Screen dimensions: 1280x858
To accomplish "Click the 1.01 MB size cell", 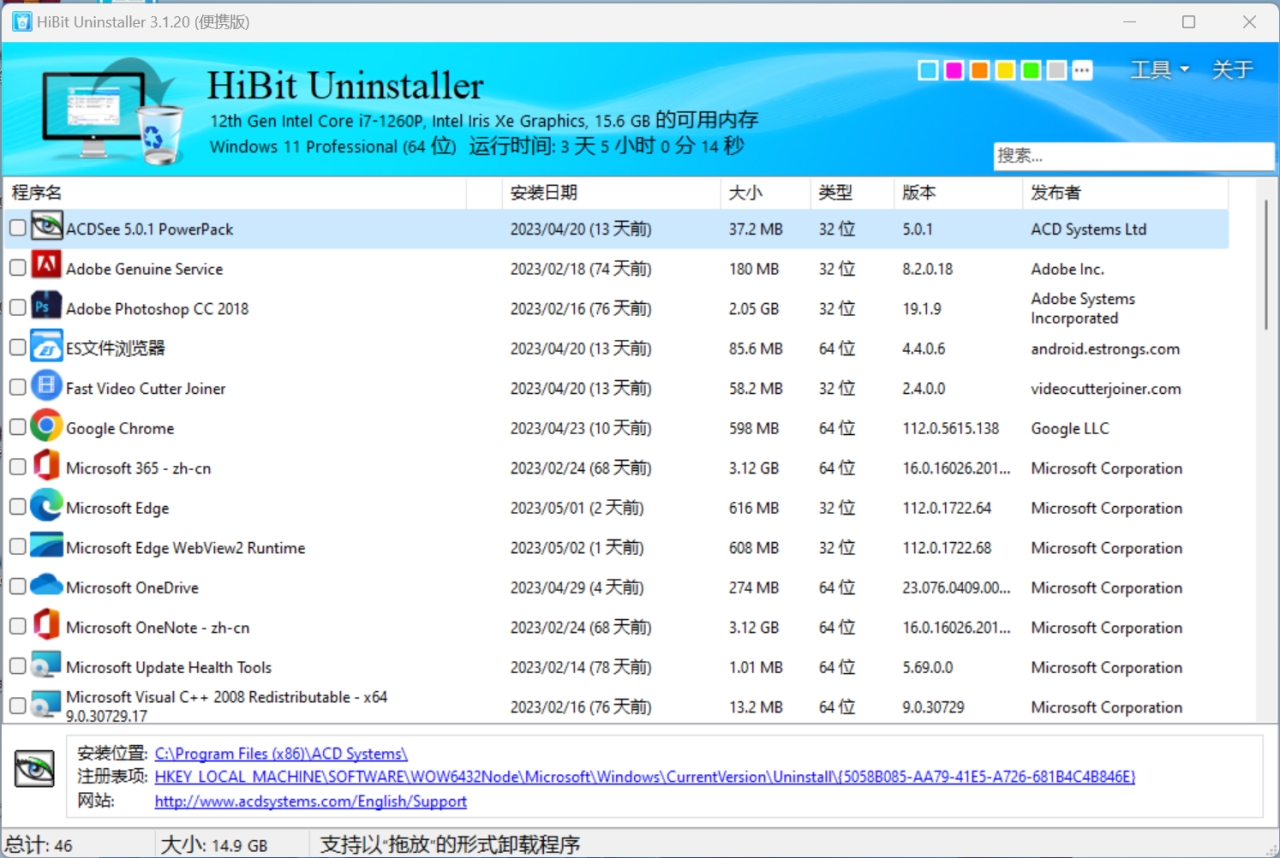I will coord(756,668).
